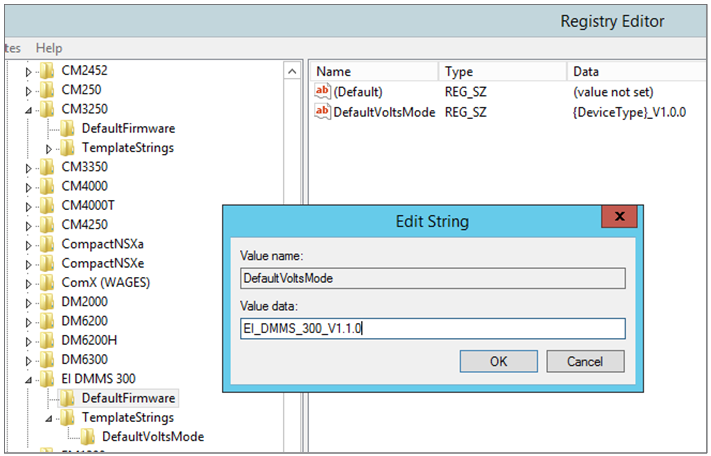Screen dimensions: 711x456
Task: Click the Value name field
Action: 433,278
